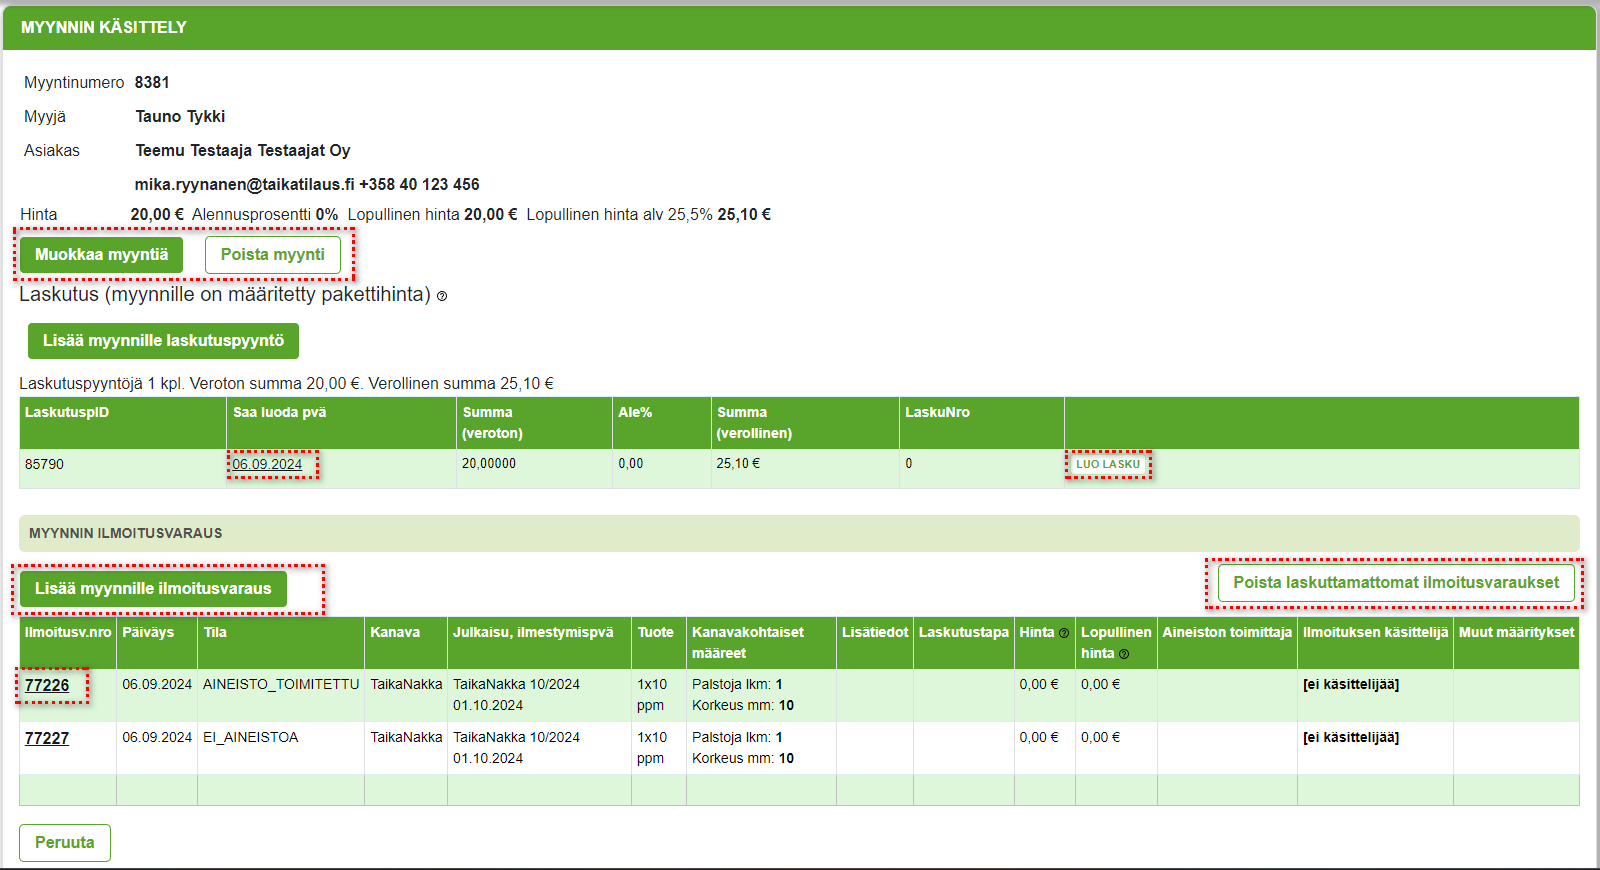Viewport: 1600px width, 870px height.
Task: Click the LUO LASKU button
Action: point(1108,464)
